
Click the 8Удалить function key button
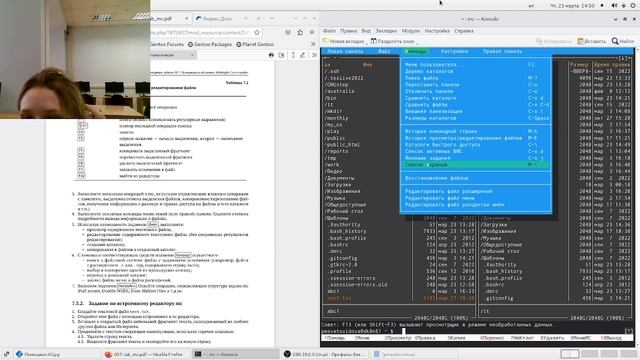[x=551, y=338]
